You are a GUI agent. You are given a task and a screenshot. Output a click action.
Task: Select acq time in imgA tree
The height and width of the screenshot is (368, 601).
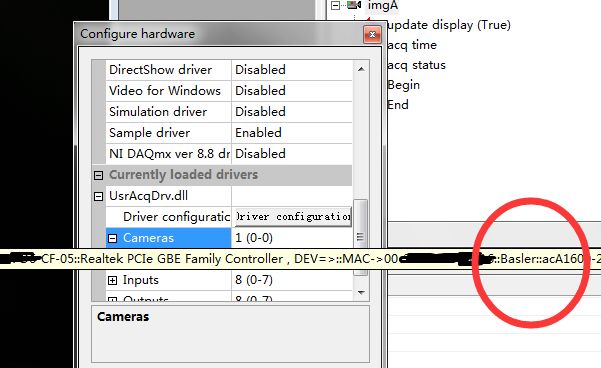click(412, 45)
